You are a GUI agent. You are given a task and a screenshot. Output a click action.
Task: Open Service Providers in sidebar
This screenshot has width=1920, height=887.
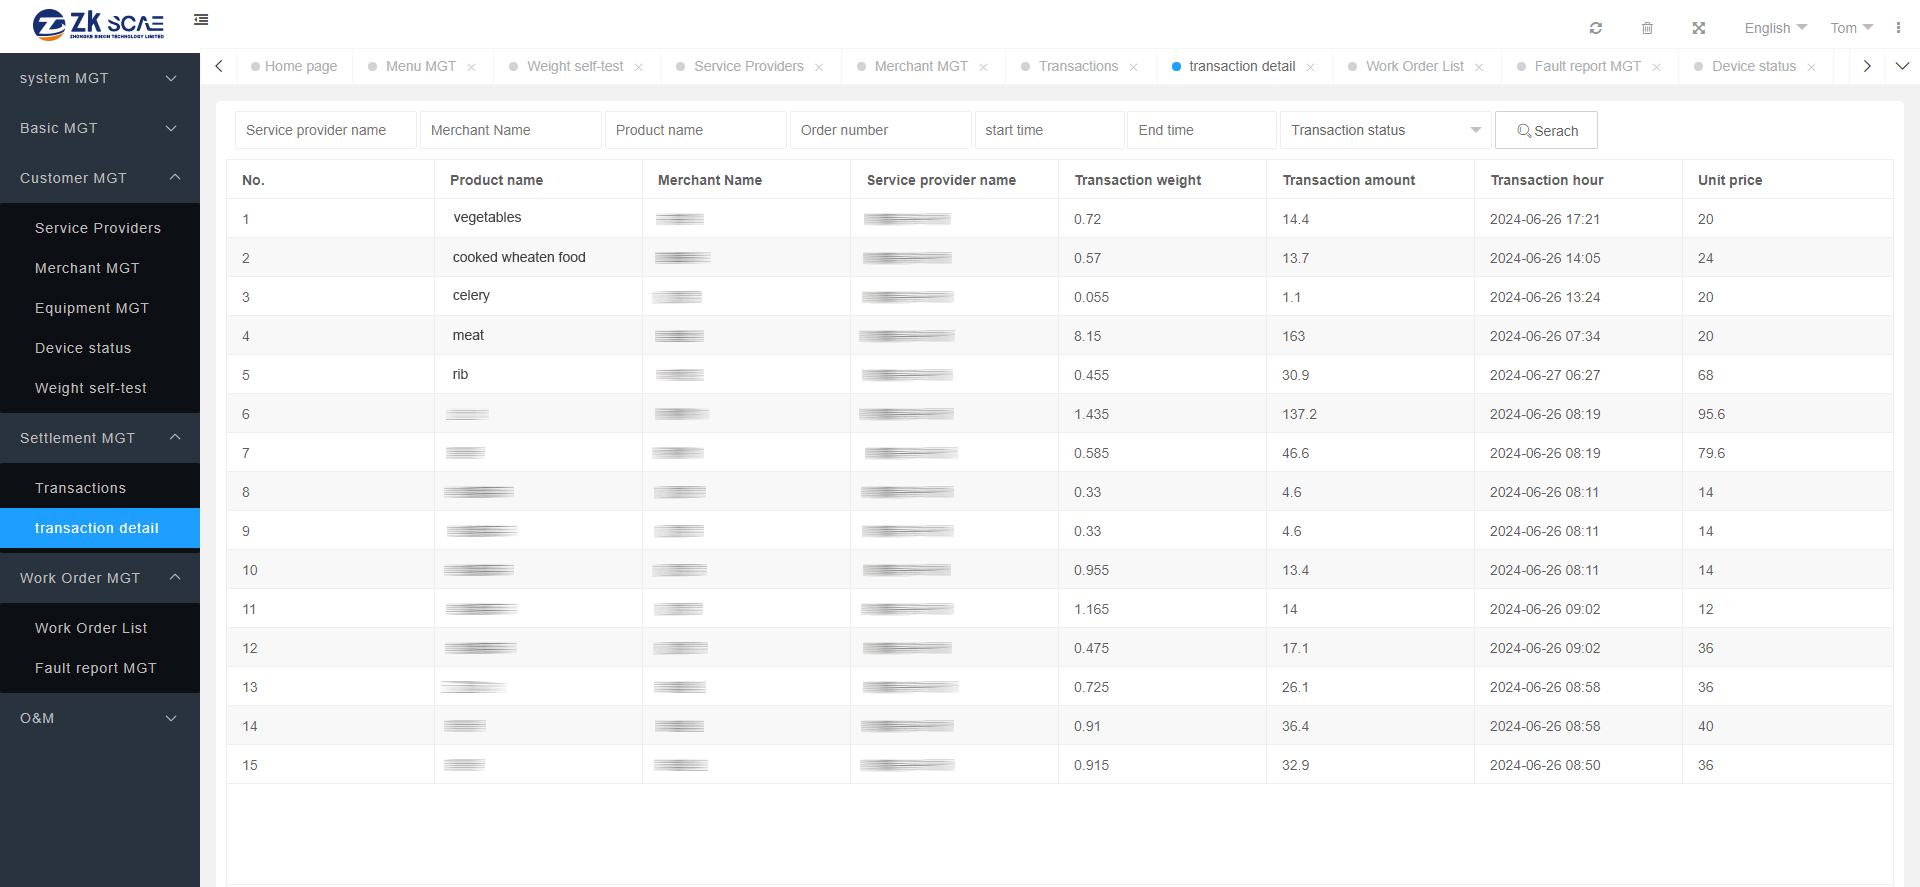98,228
